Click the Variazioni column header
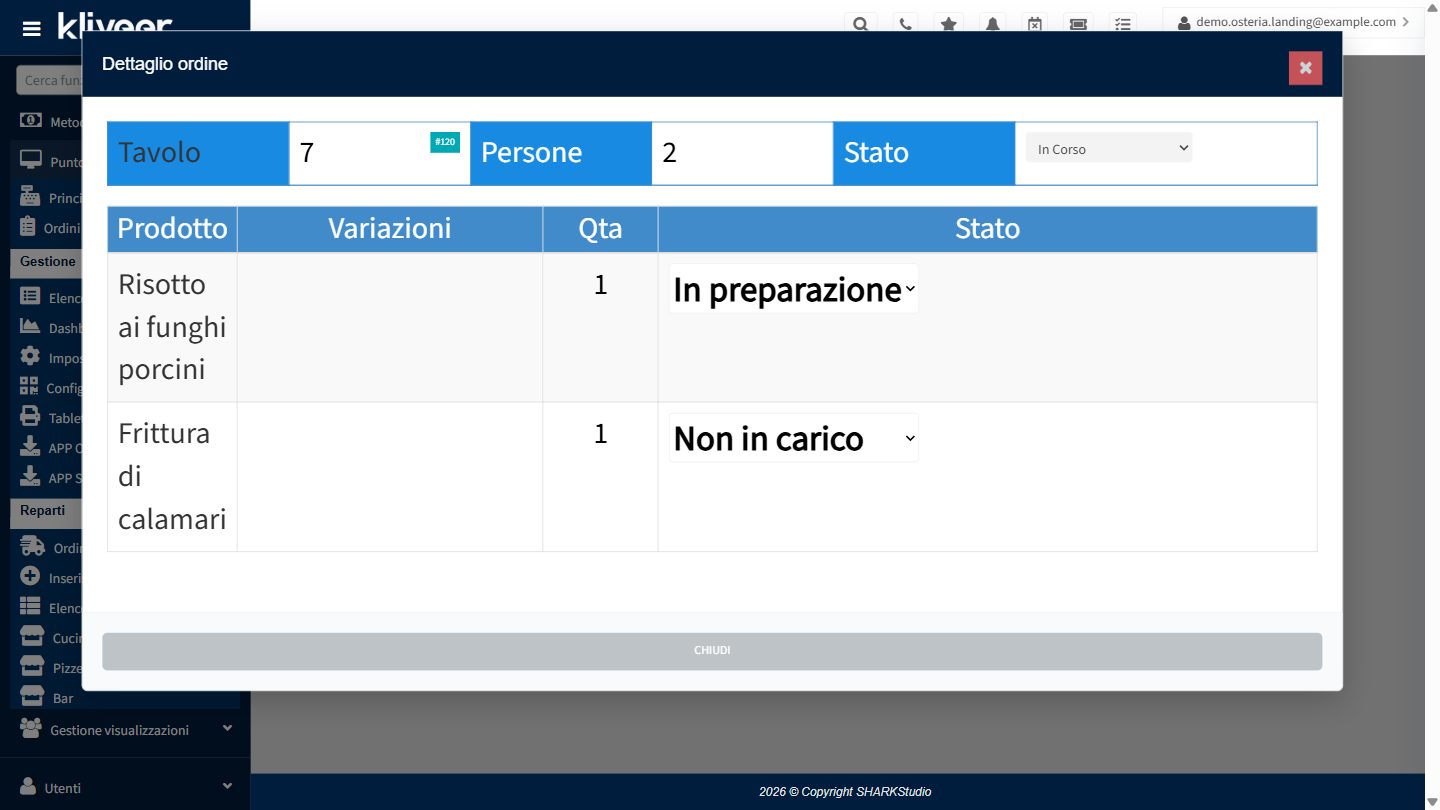This screenshot has height=810, width=1440. click(x=390, y=229)
